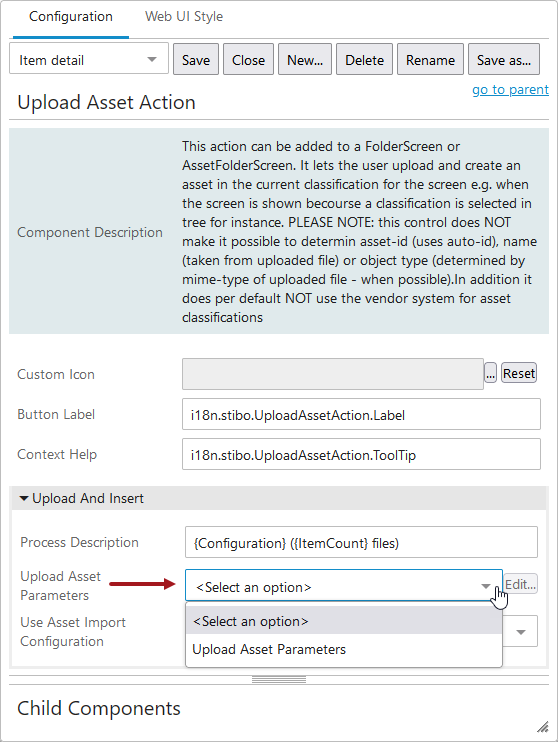Select the Configuration tab
Screen dimensions: 558x742
coord(71,17)
